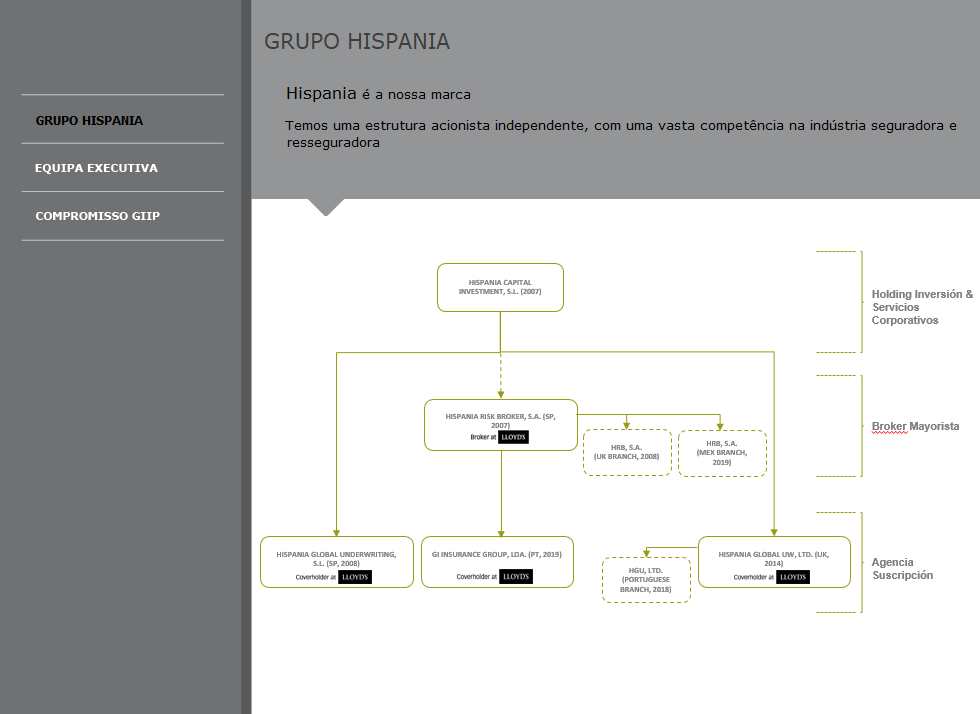Click the Agencia Suscripción label

[x=902, y=568]
